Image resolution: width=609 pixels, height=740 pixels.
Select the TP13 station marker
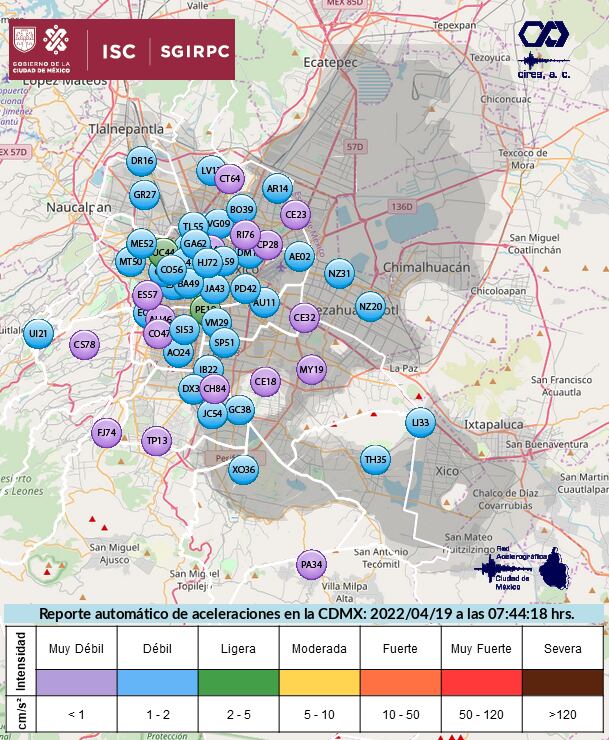(157, 440)
